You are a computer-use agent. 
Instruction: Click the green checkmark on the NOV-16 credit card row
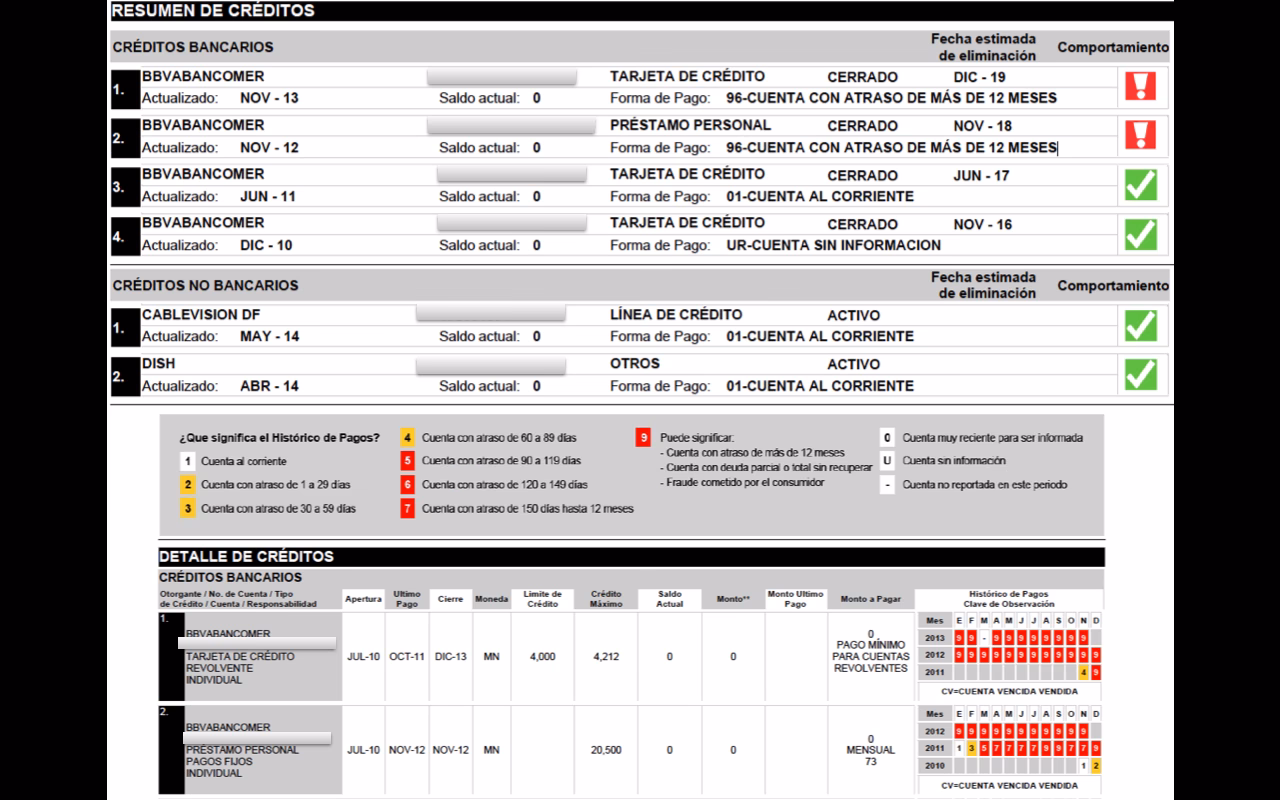[x=1140, y=234]
